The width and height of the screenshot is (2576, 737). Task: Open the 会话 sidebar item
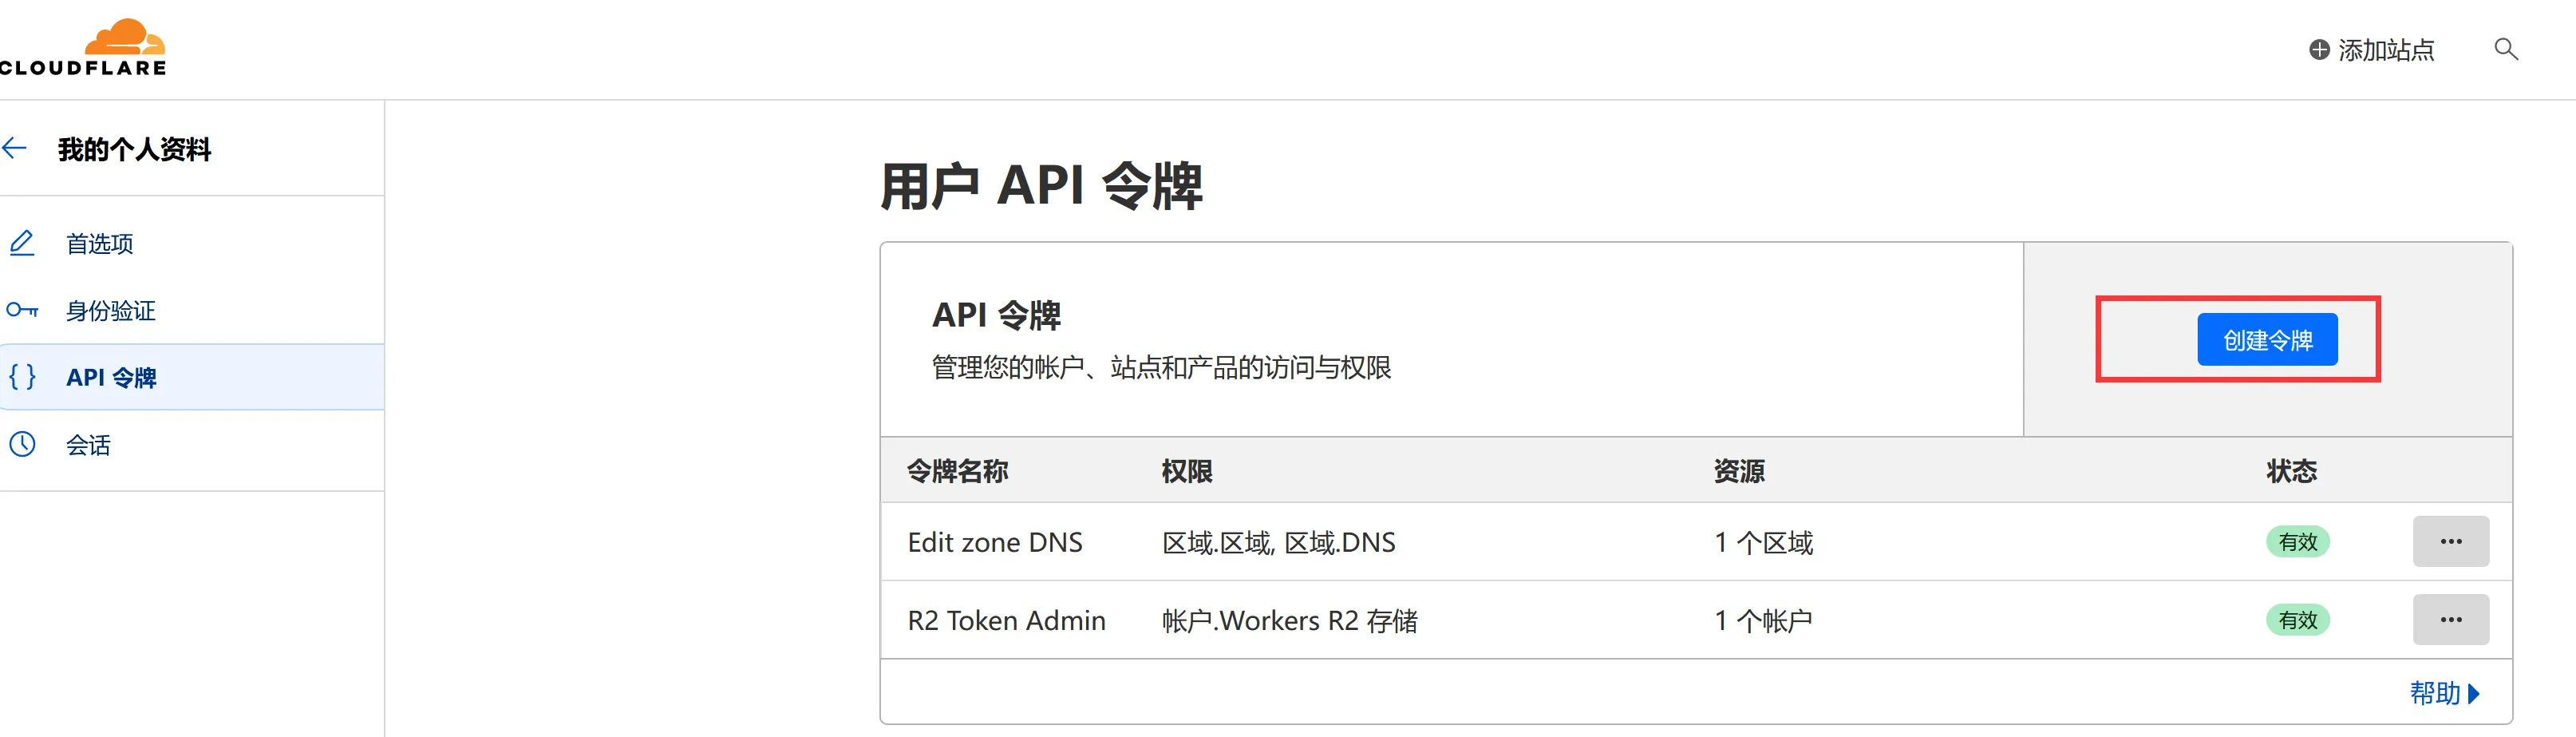point(192,444)
